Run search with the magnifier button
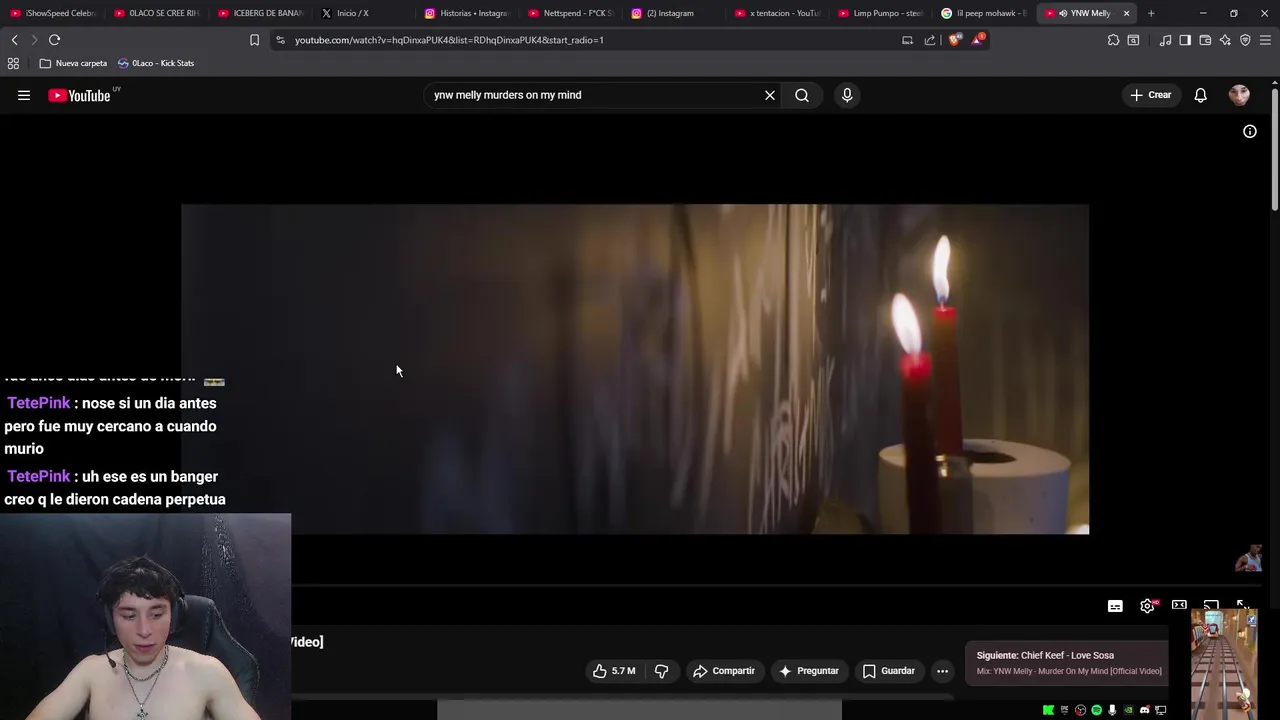1280x720 pixels. (x=802, y=95)
